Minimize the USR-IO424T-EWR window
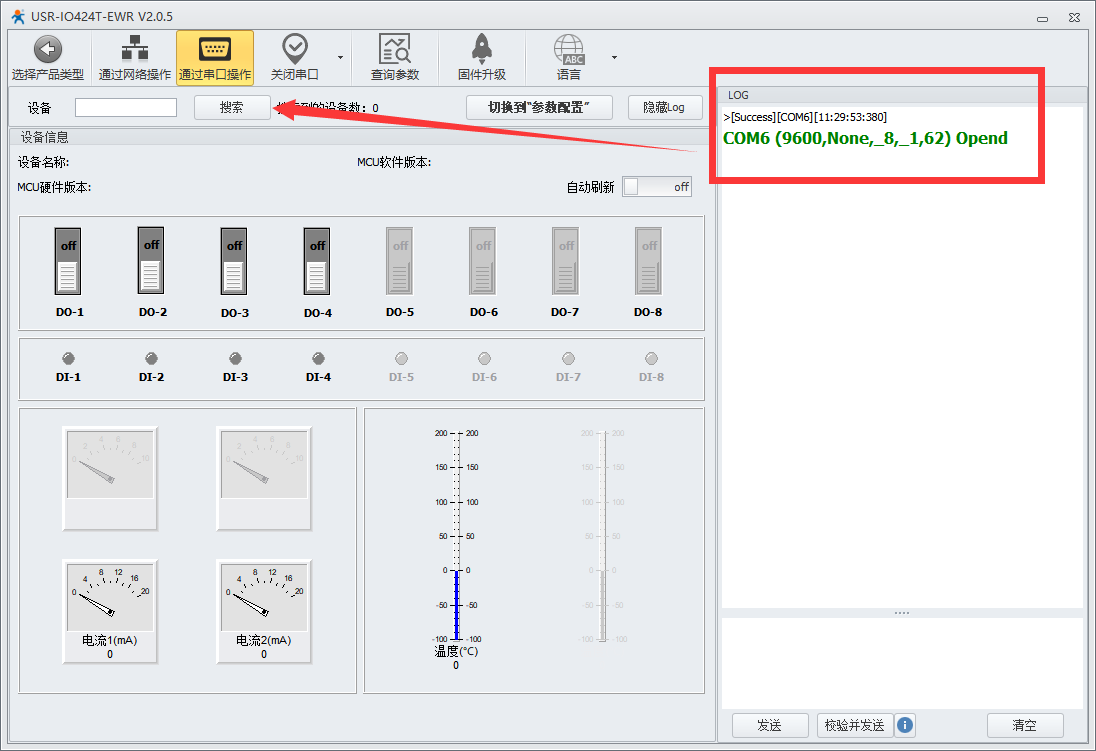 [x=1042, y=18]
